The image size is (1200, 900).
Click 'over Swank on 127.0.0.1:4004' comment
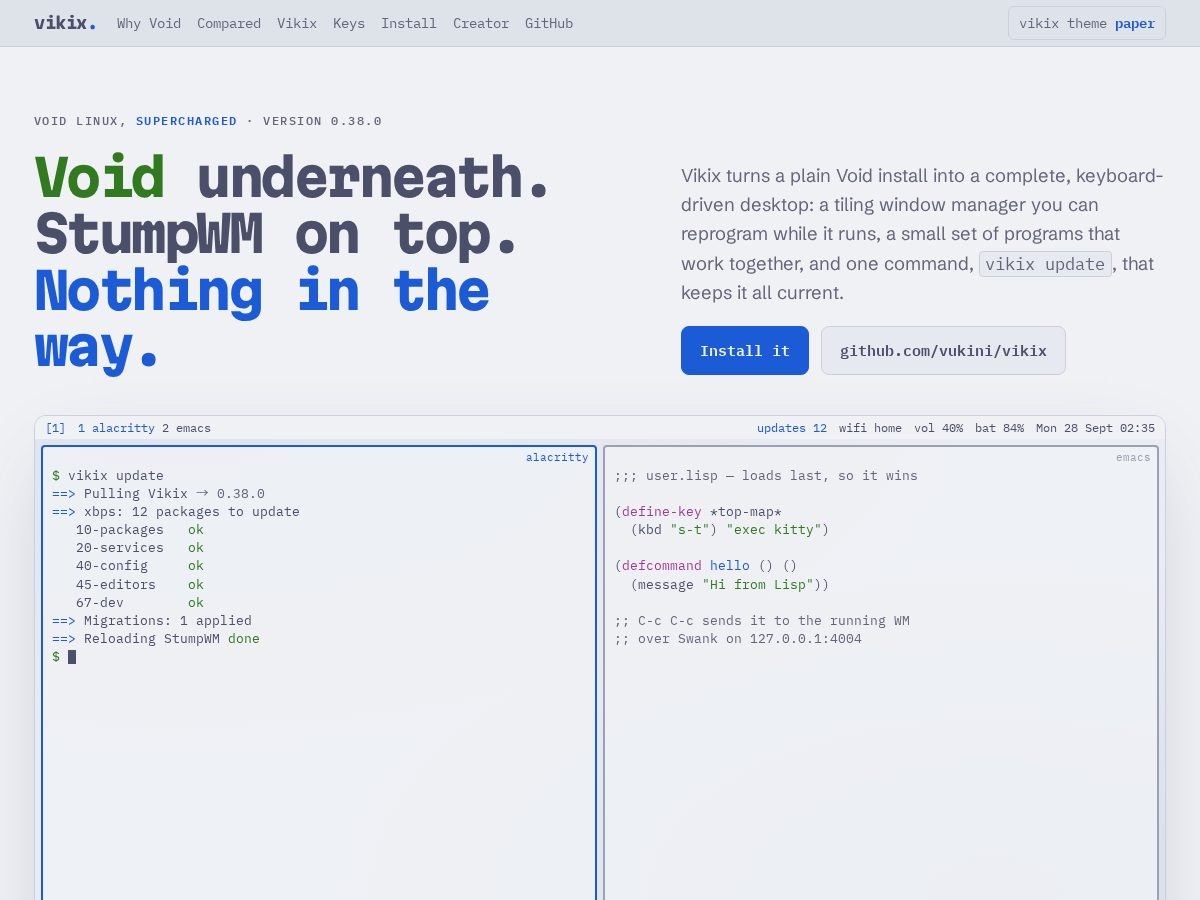tap(738, 639)
